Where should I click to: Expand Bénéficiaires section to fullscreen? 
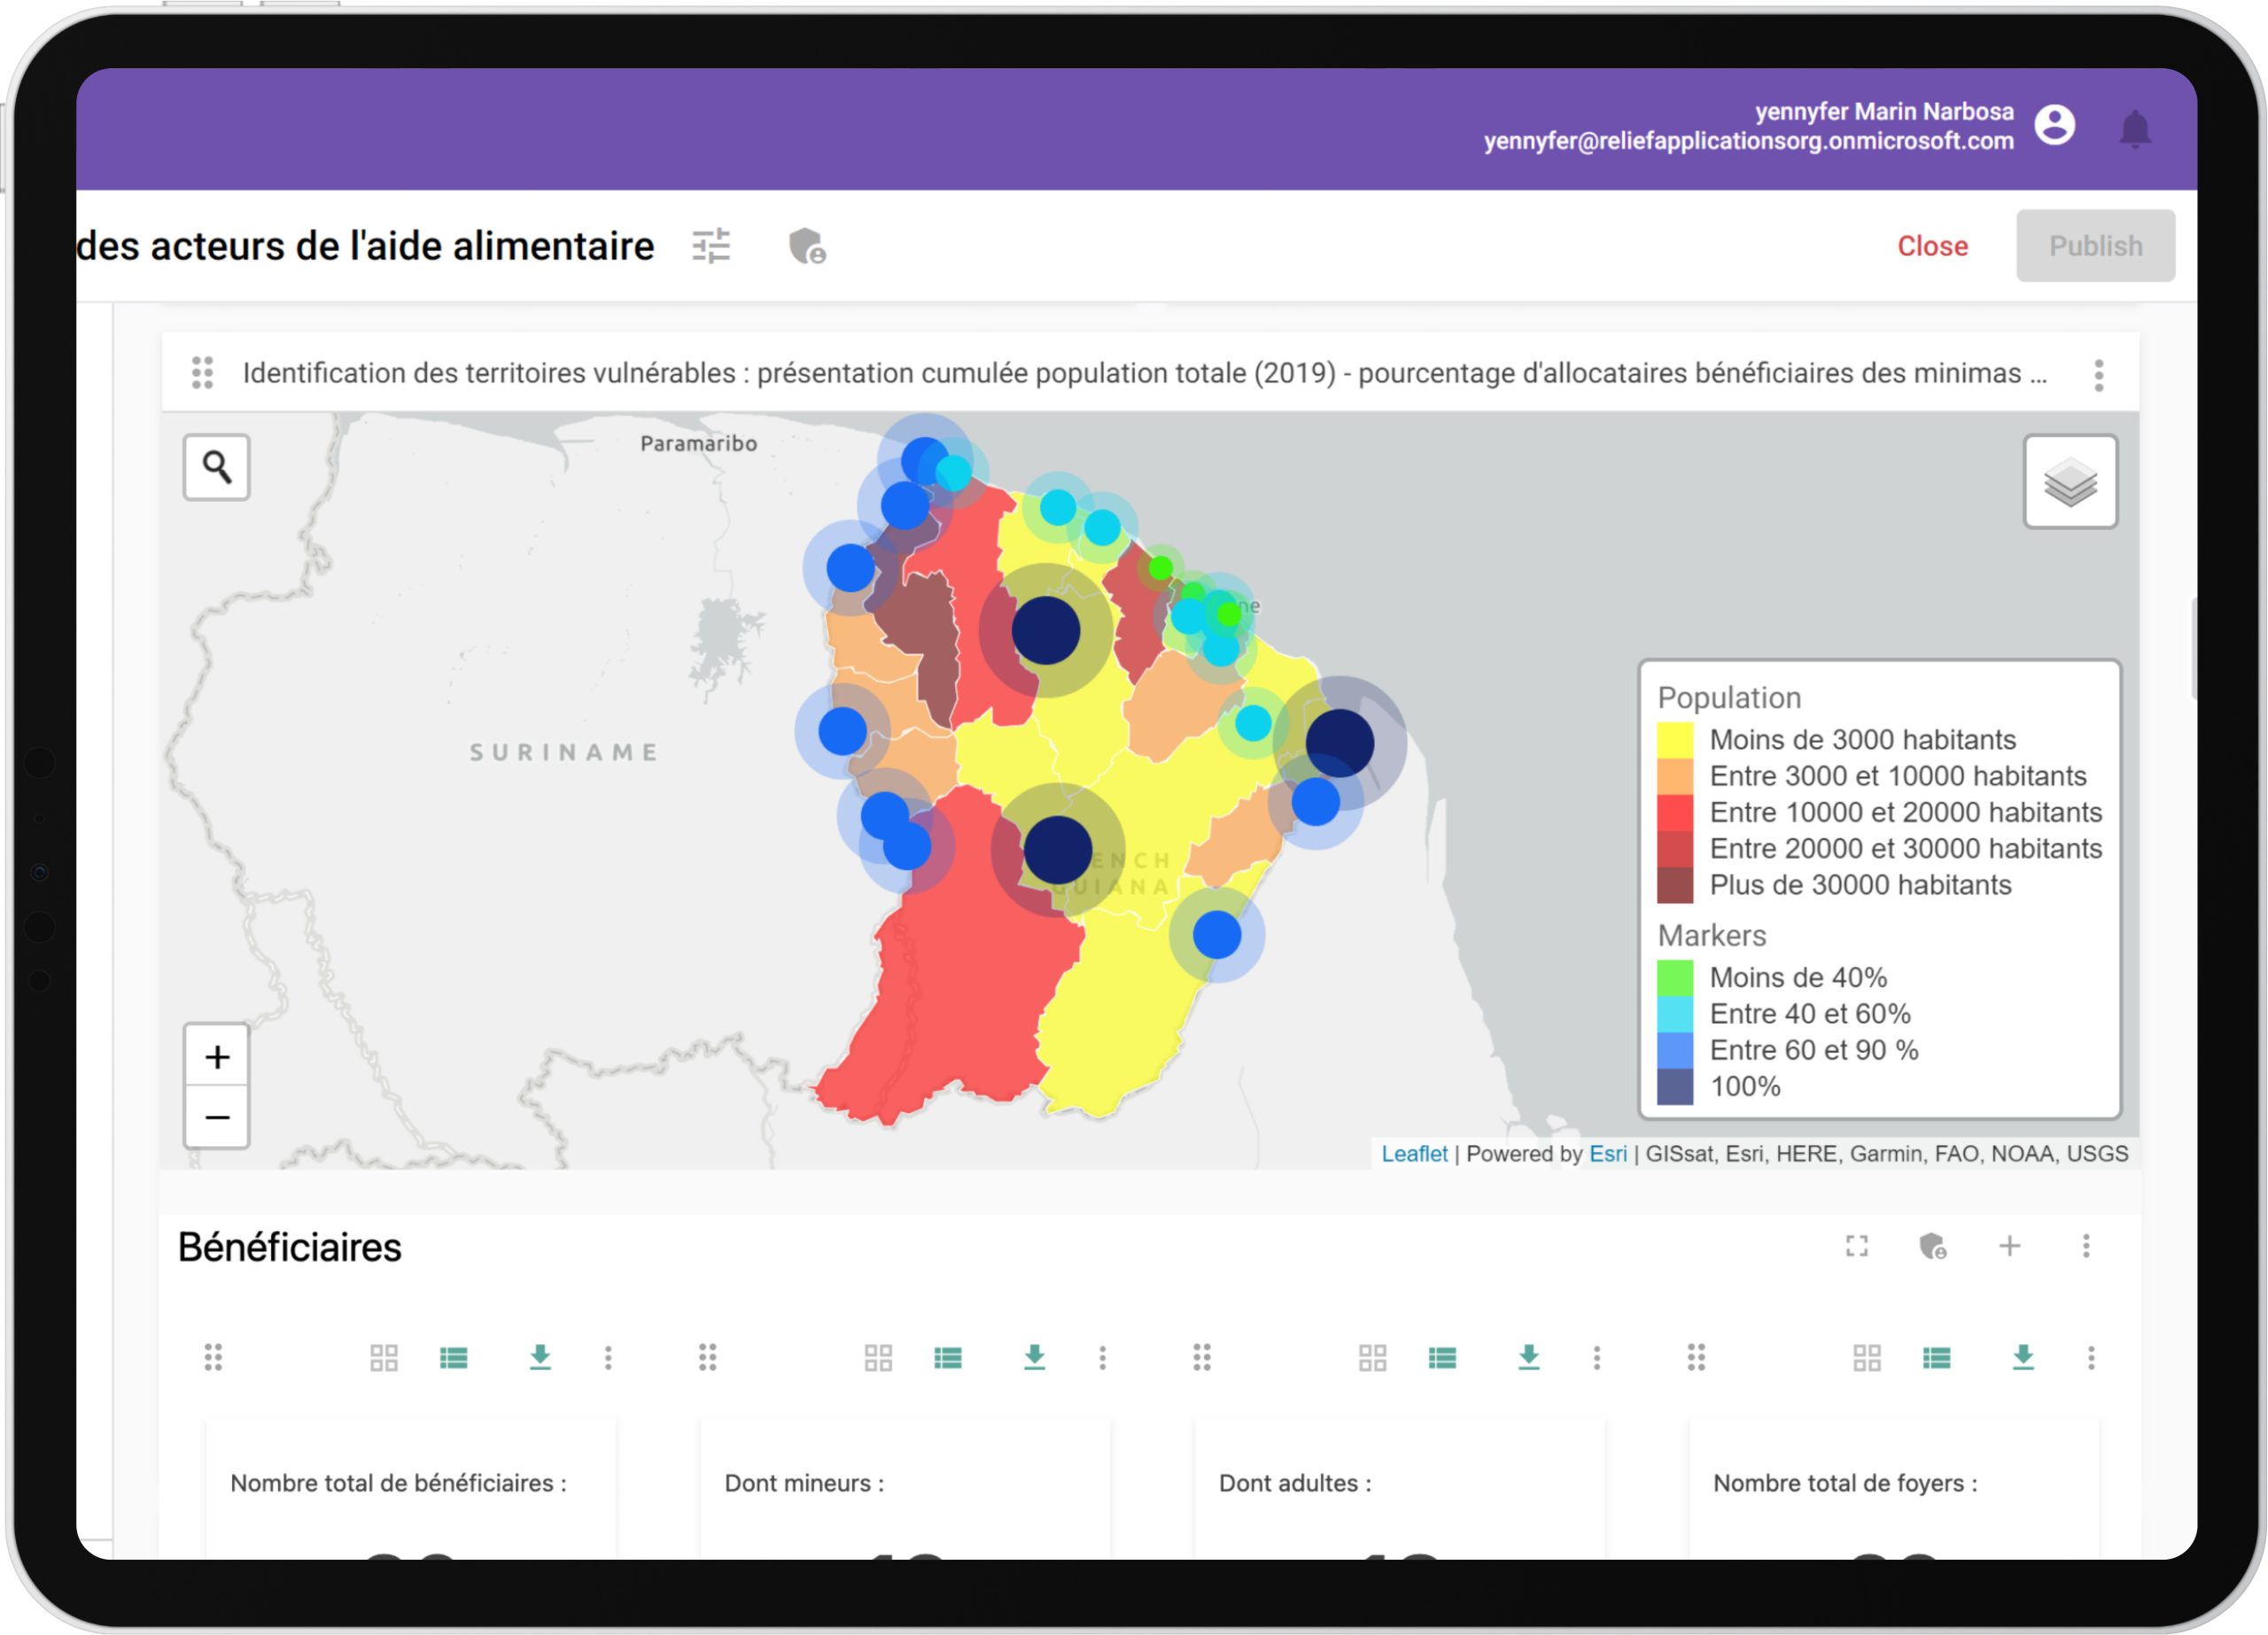tap(1856, 1246)
